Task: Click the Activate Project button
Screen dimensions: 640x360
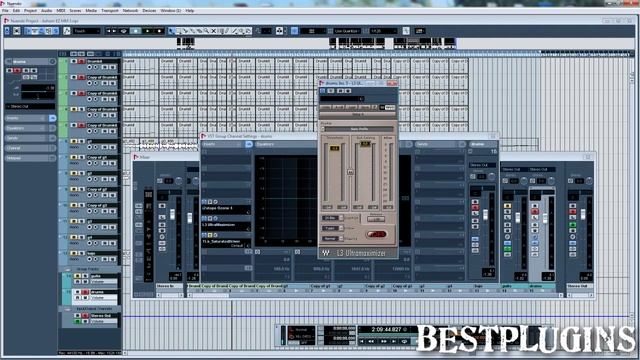Action: tap(7, 31)
